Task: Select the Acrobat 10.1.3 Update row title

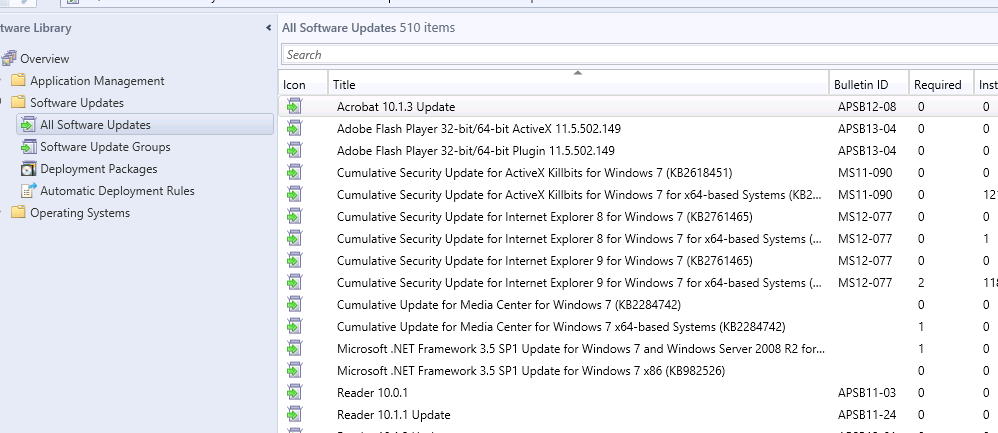Action: pos(396,107)
